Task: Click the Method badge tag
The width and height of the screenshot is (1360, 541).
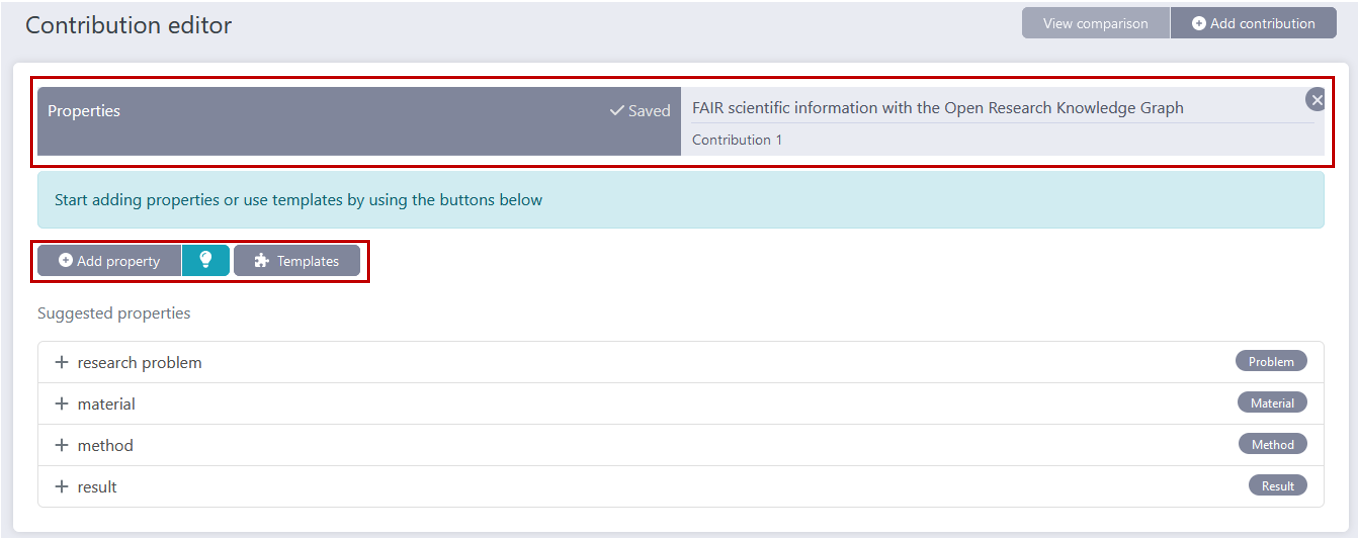Action: 1272,445
